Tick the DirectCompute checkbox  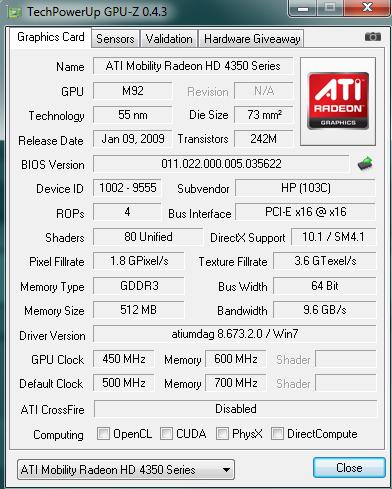277,434
